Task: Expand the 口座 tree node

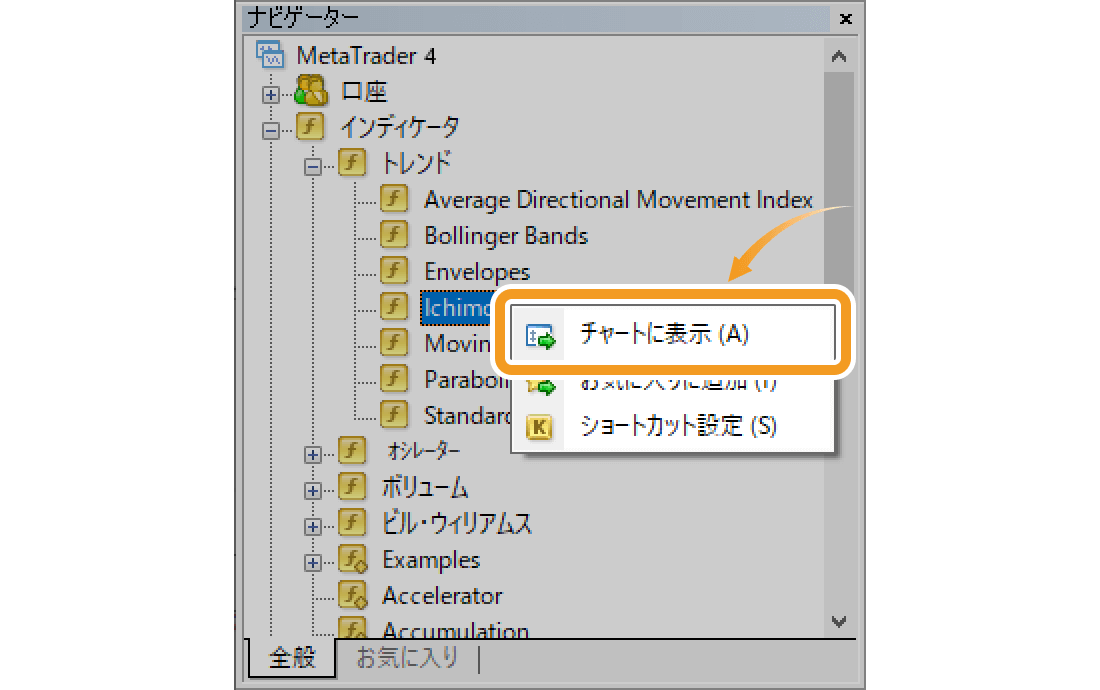Action: pos(271,94)
